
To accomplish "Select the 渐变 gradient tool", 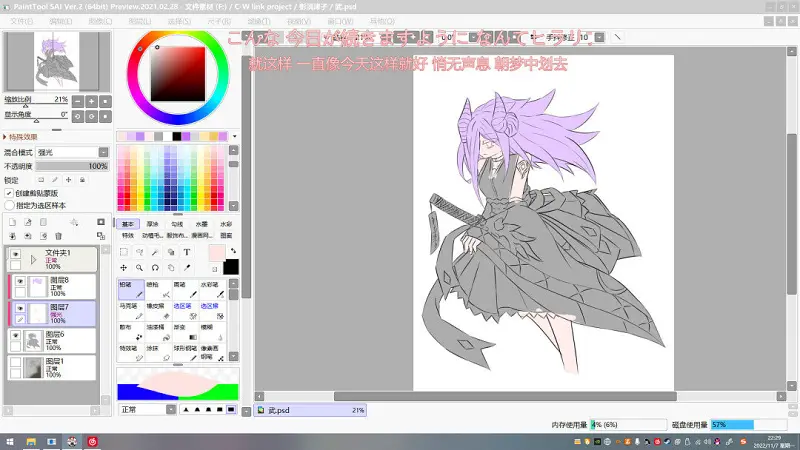I will pos(185,332).
